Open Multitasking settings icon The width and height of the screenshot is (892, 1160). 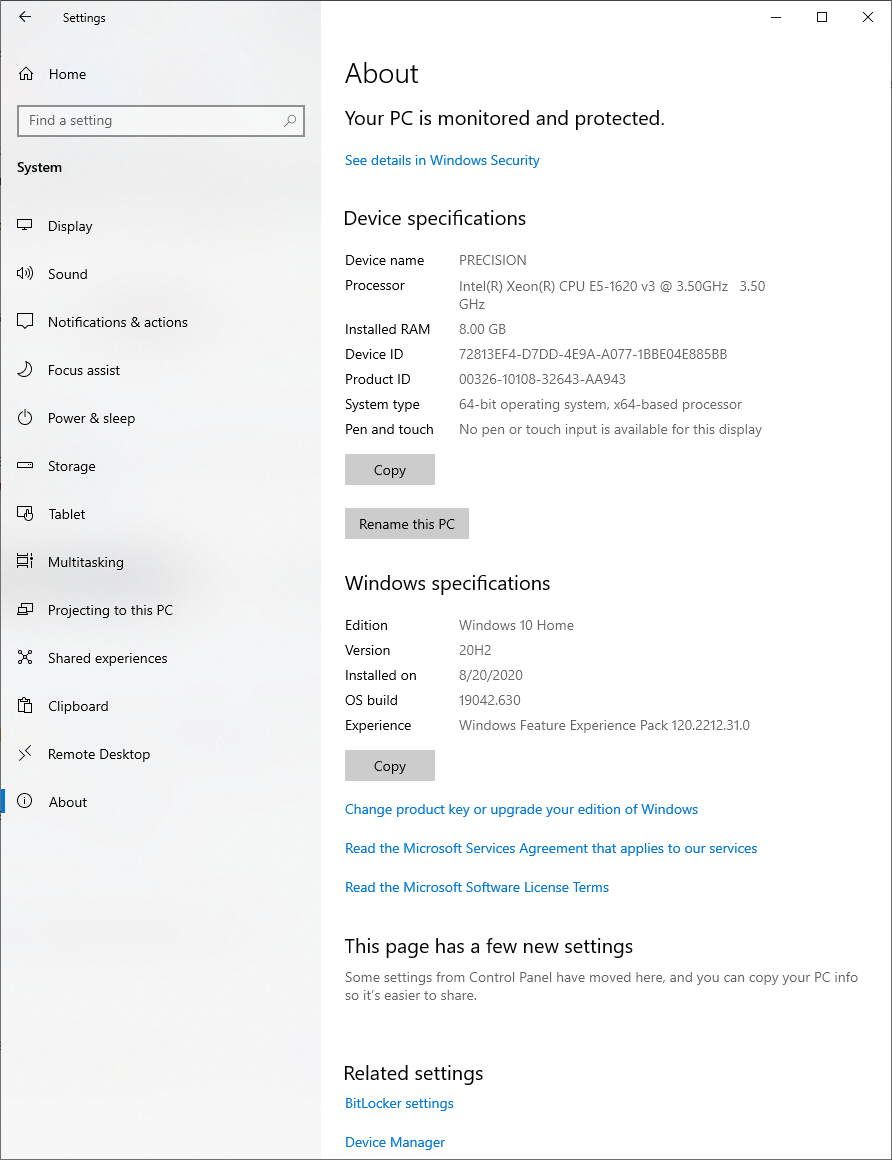tap(24, 562)
